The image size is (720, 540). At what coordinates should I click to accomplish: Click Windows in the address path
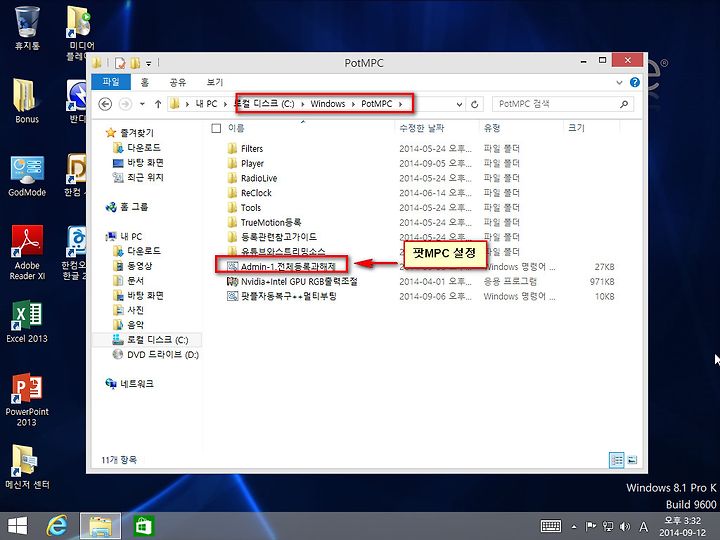point(327,104)
